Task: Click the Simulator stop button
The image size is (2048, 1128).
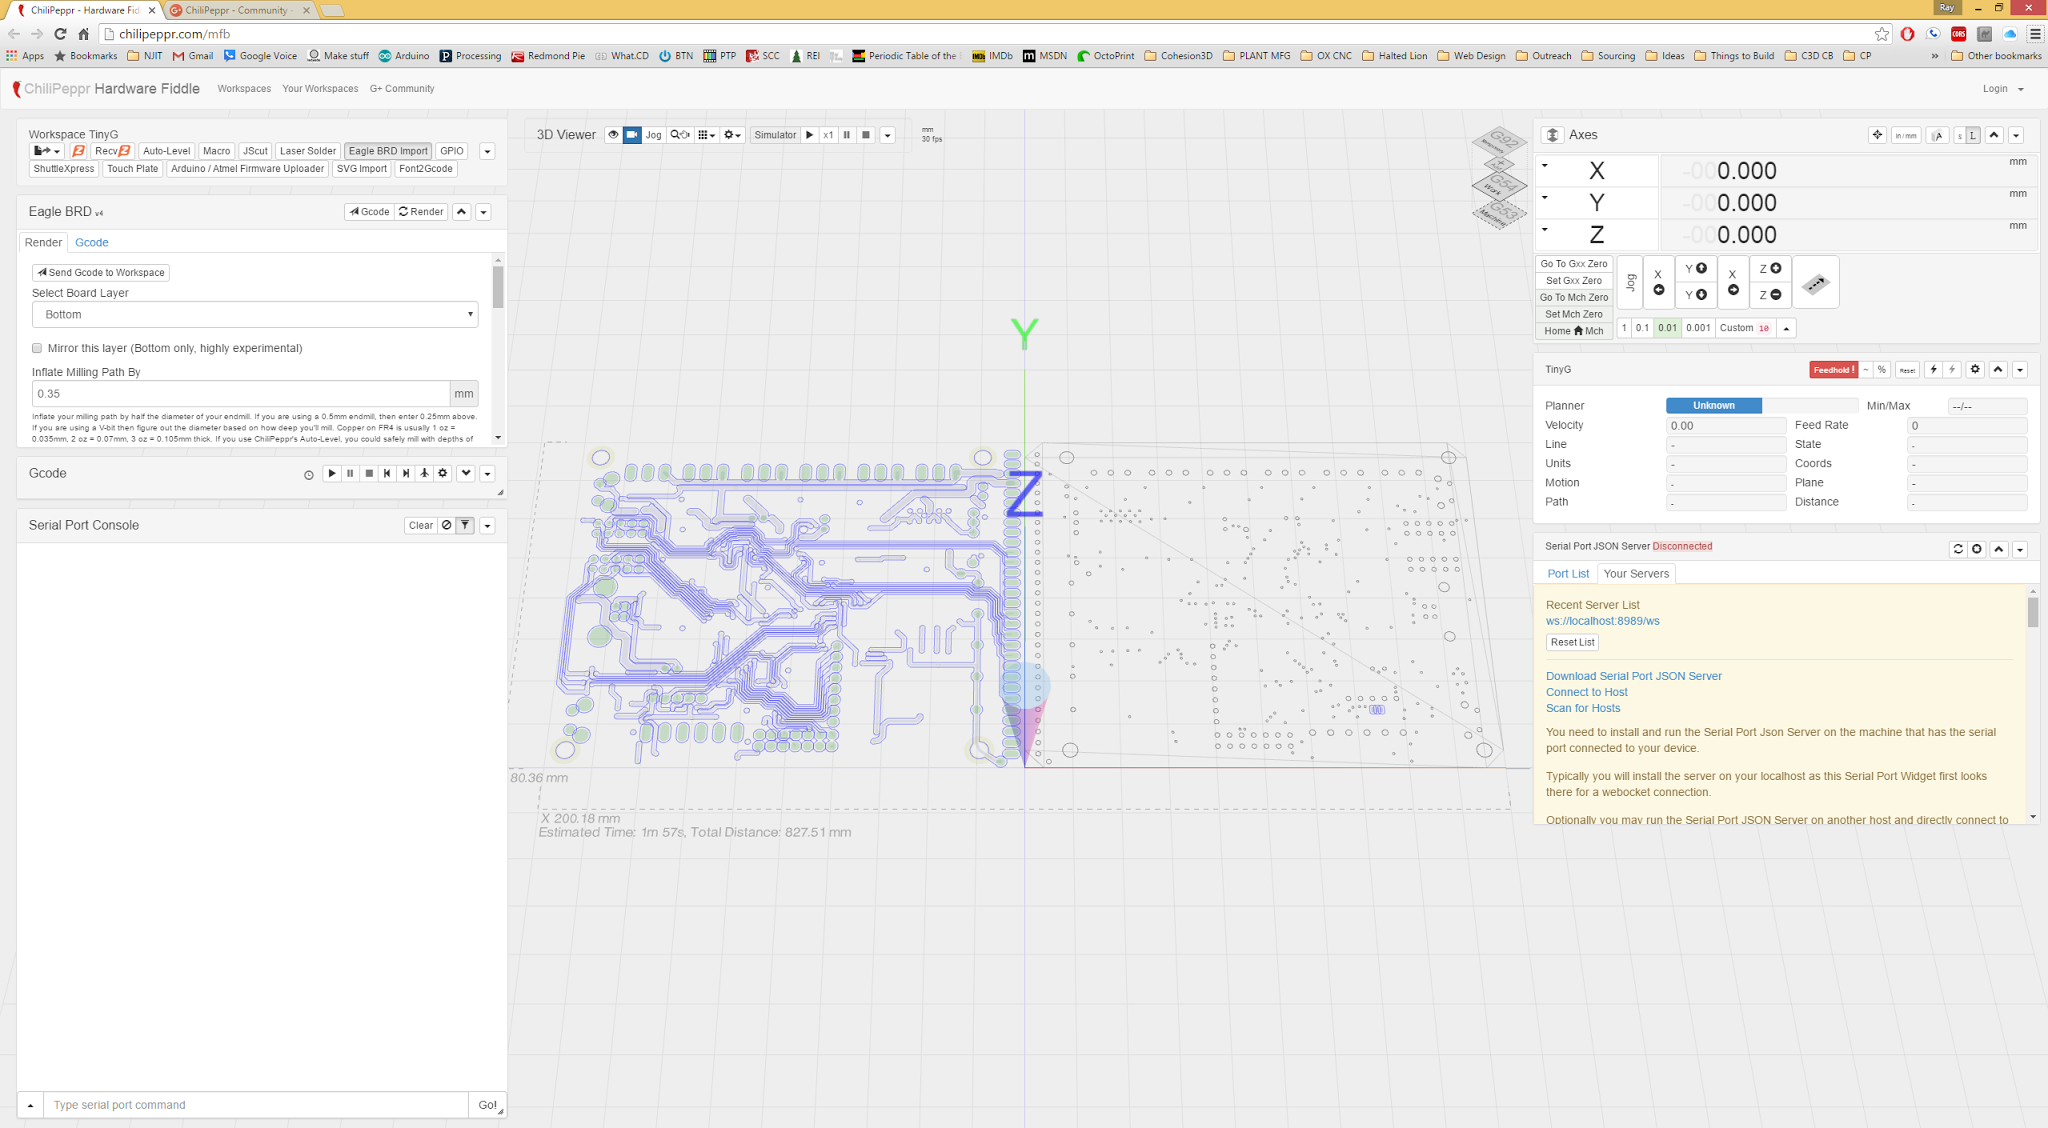Action: coord(866,135)
